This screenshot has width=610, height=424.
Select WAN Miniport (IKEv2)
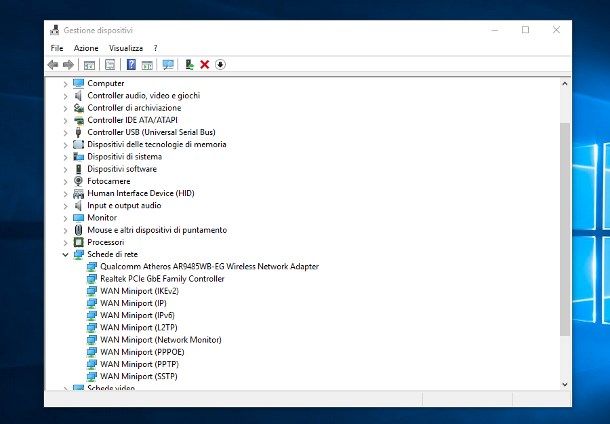139,291
